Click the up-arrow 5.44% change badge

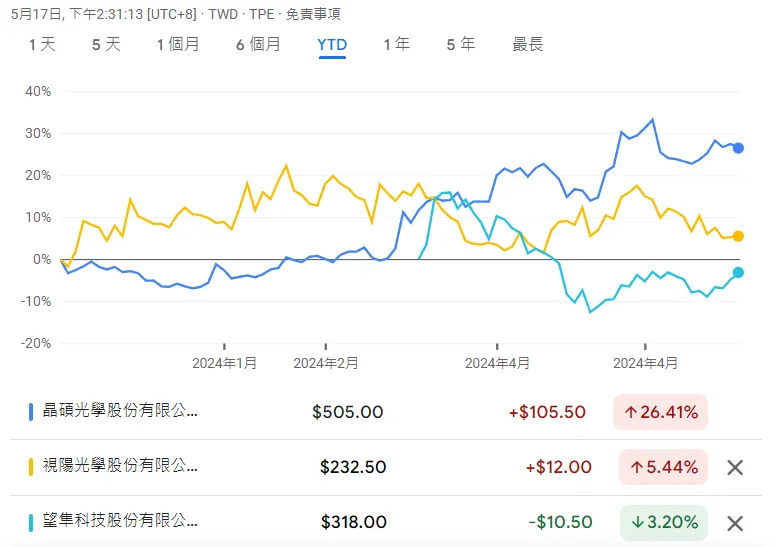point(662,467)
